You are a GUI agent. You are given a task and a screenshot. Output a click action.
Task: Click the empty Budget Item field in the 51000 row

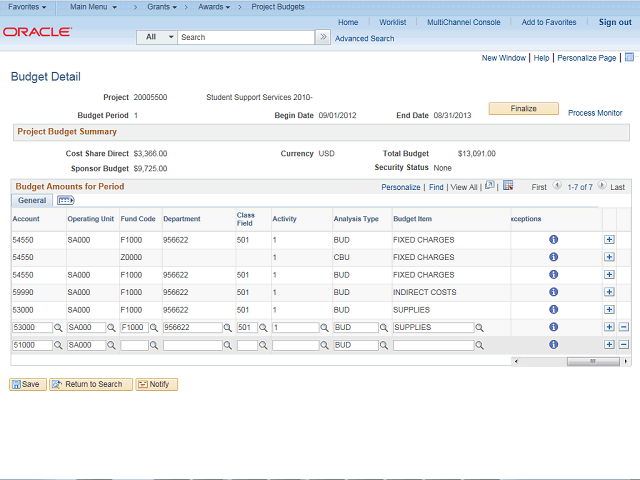tap(433, 345)
